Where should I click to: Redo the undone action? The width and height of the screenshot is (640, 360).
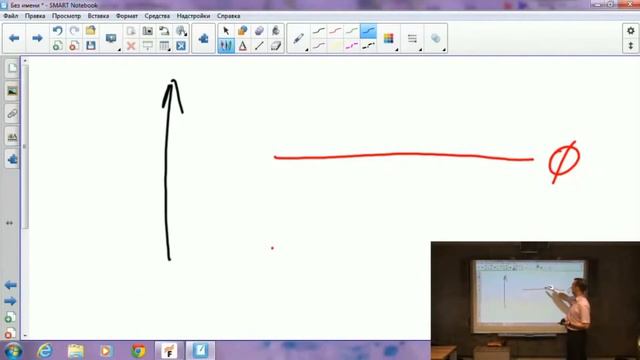pos(74,31)
